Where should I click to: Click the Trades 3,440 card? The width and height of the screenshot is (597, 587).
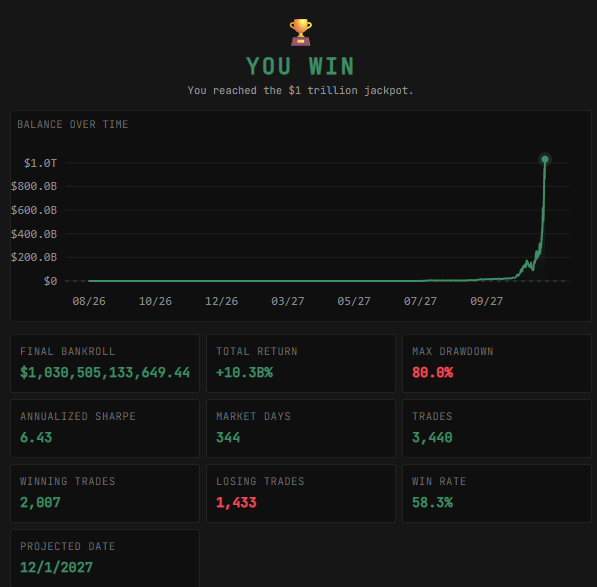click(x=497, y=428)
